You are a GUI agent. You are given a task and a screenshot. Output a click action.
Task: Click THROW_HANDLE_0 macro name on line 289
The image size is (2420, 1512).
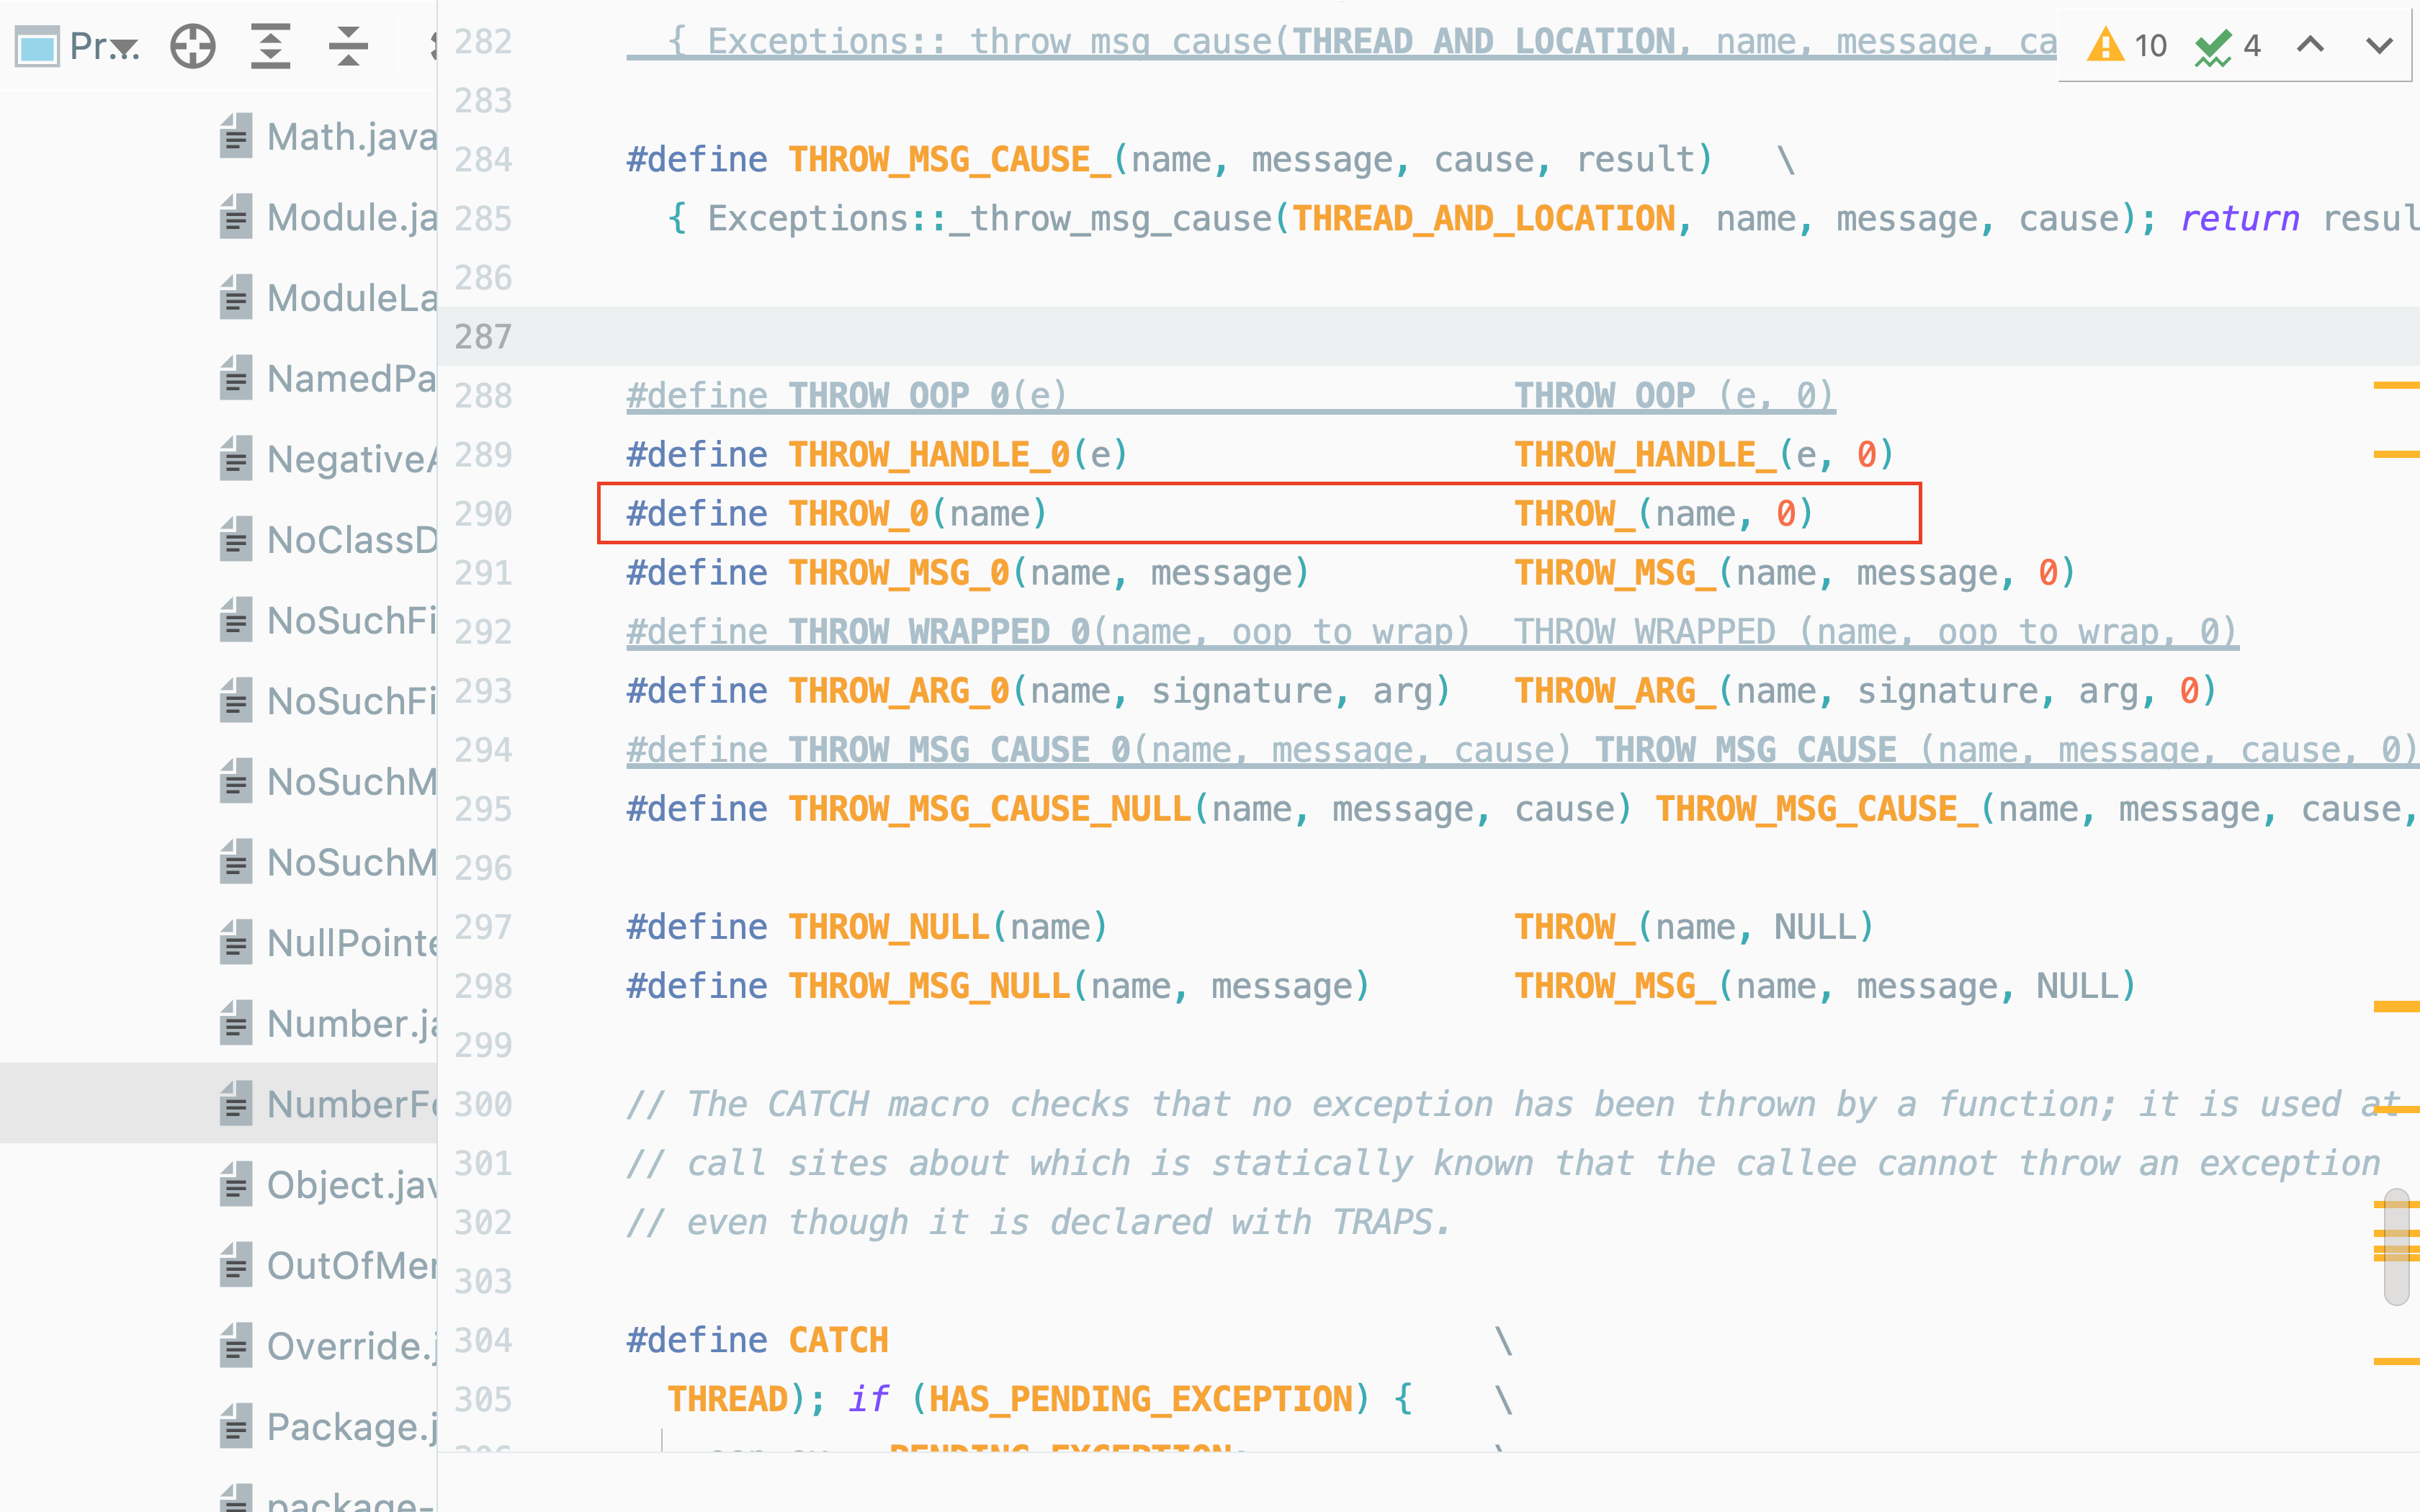pyautogui.click(x=929, y=455)
